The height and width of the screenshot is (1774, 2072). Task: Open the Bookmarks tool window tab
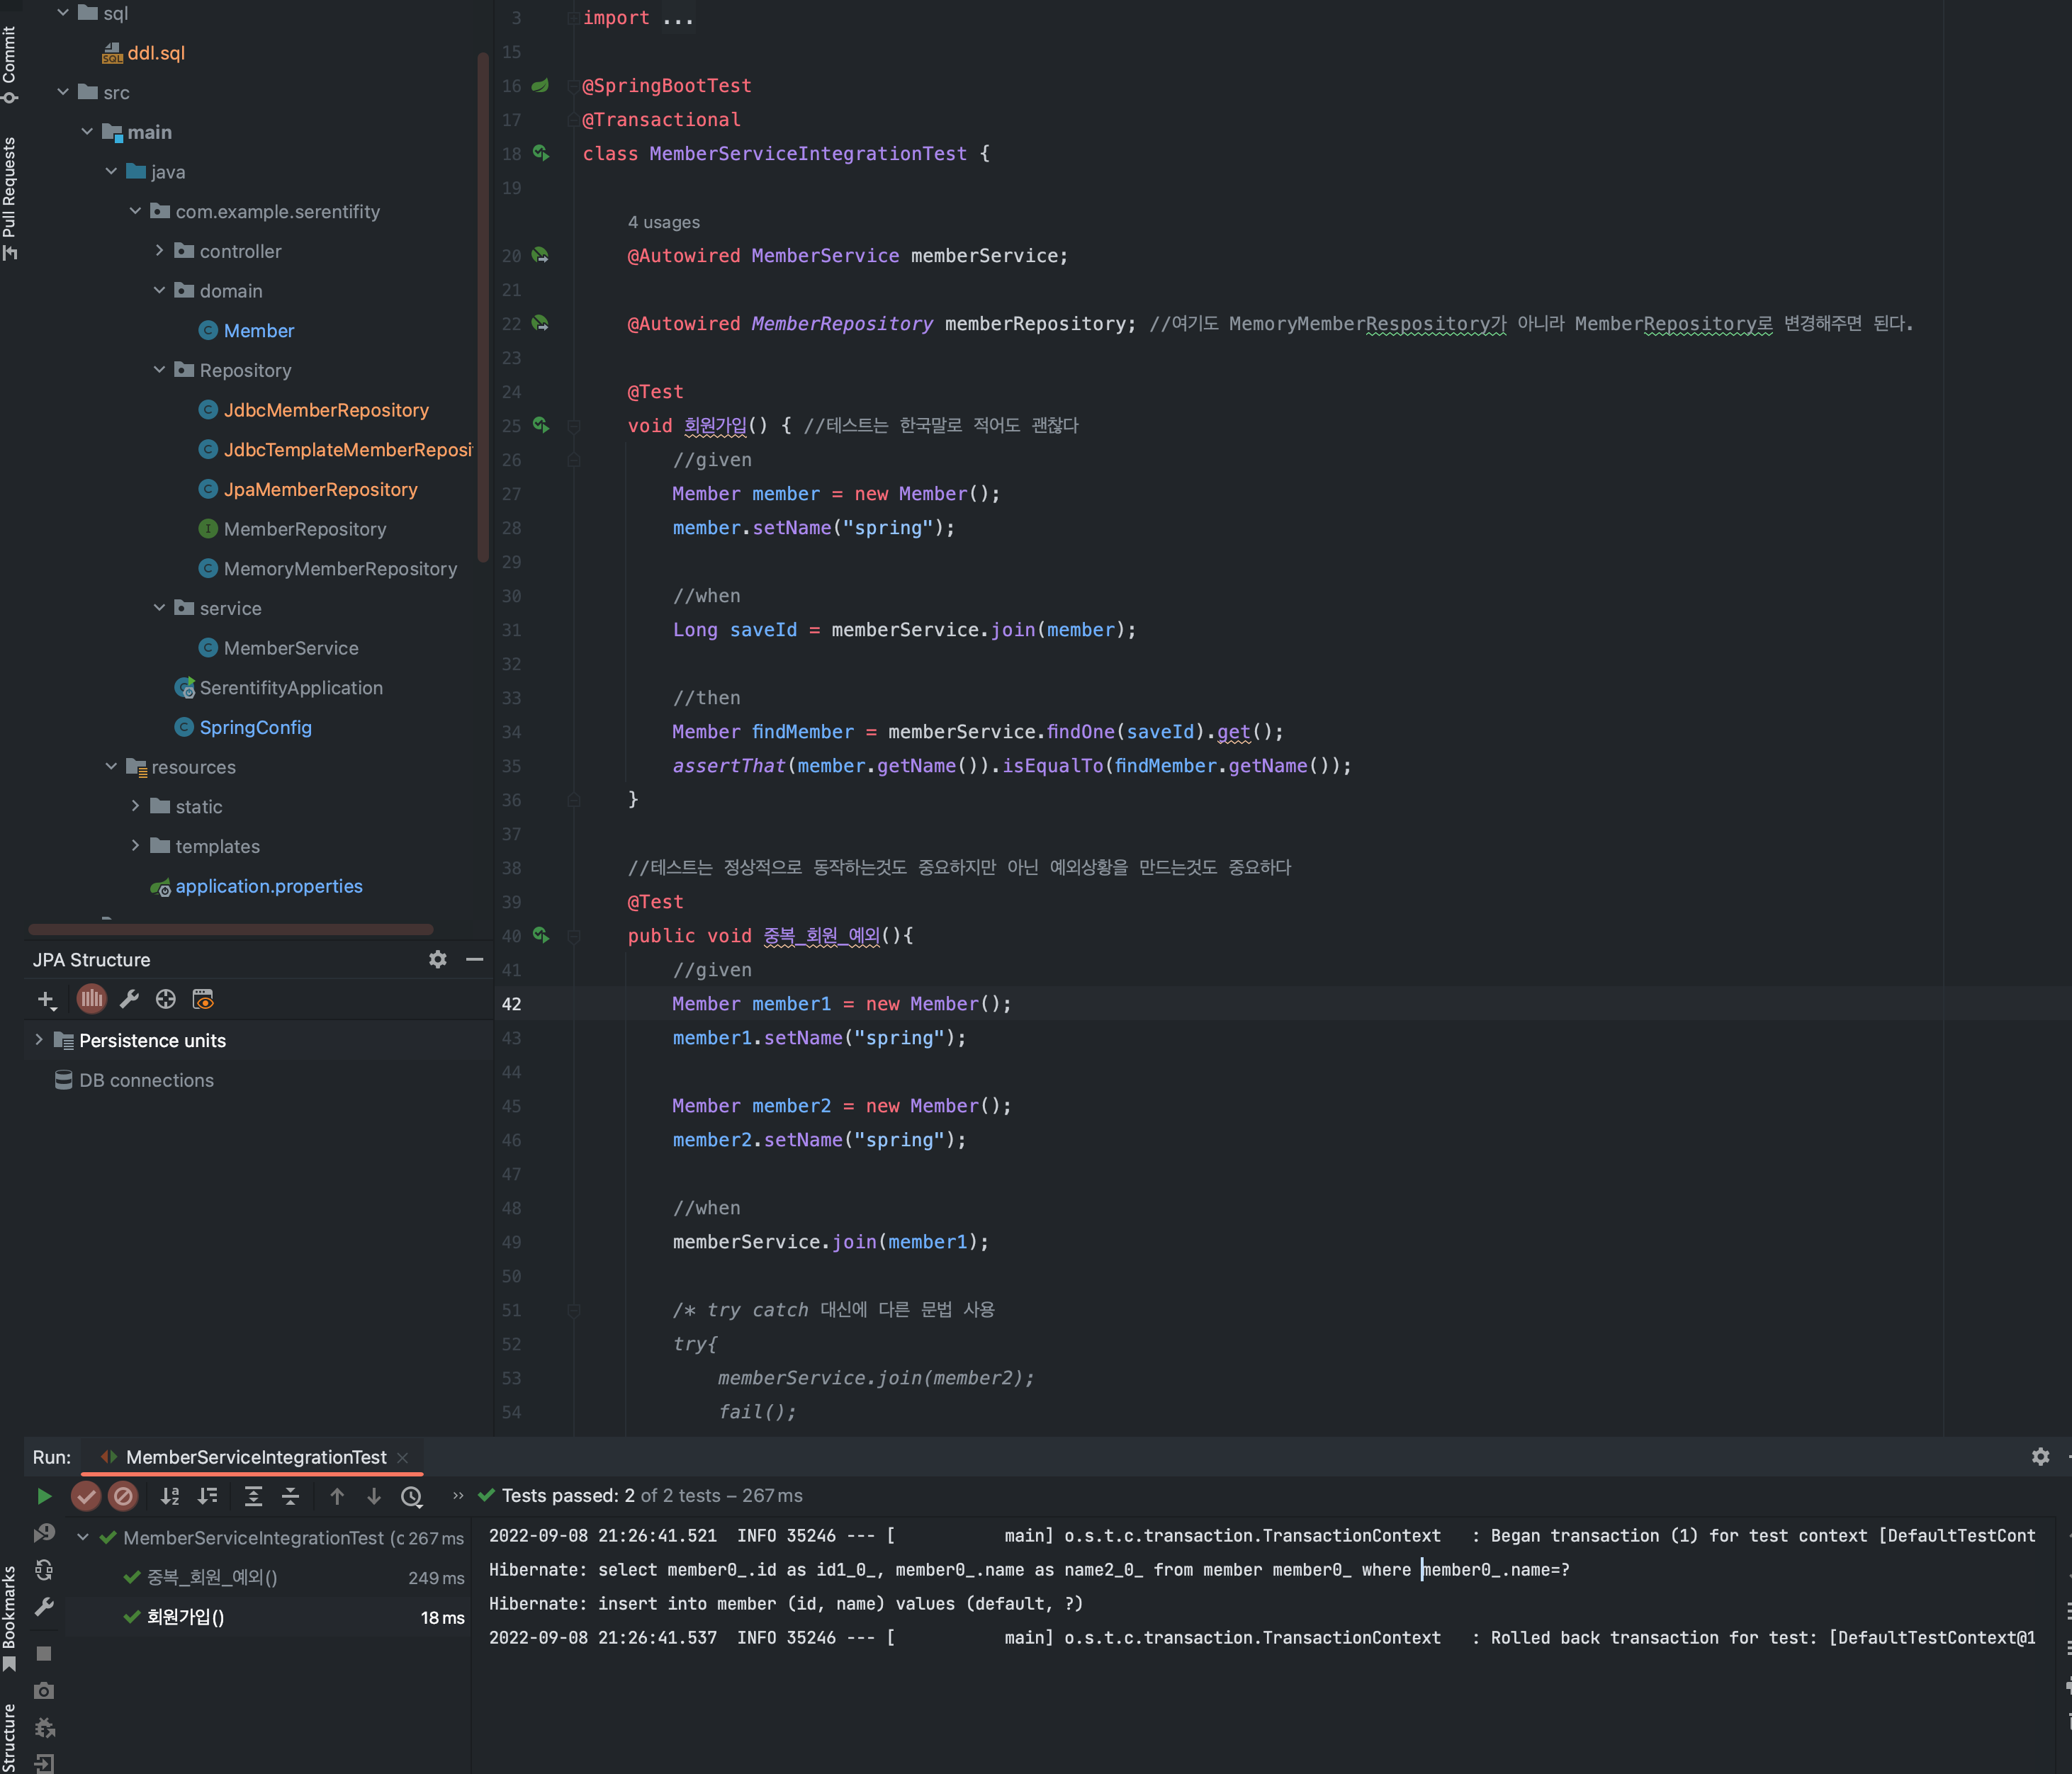tap(10, 1617)
